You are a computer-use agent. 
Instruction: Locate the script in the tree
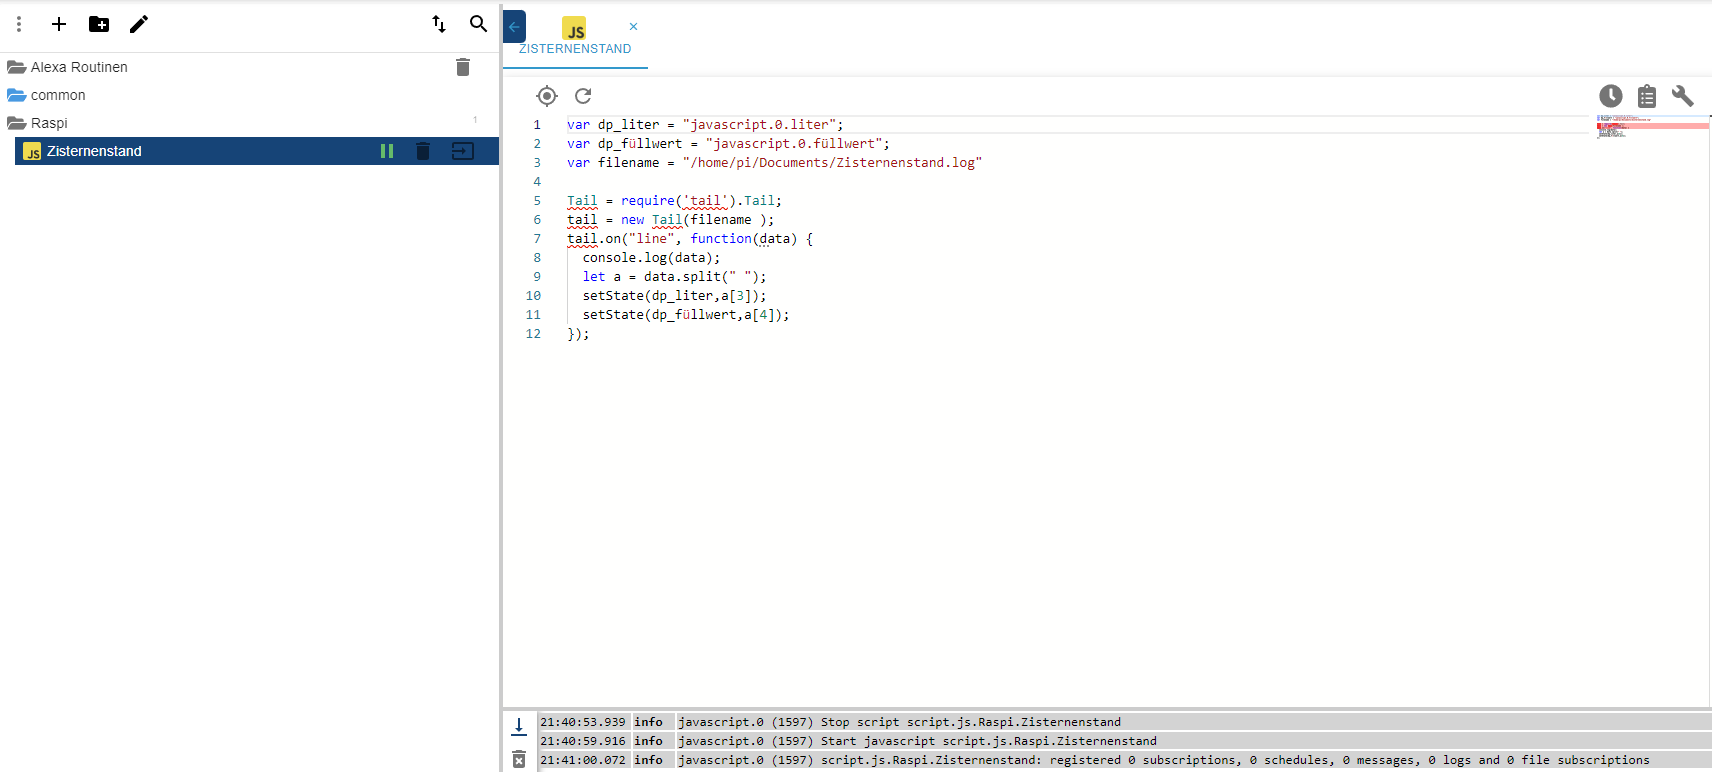coord(547,96)
